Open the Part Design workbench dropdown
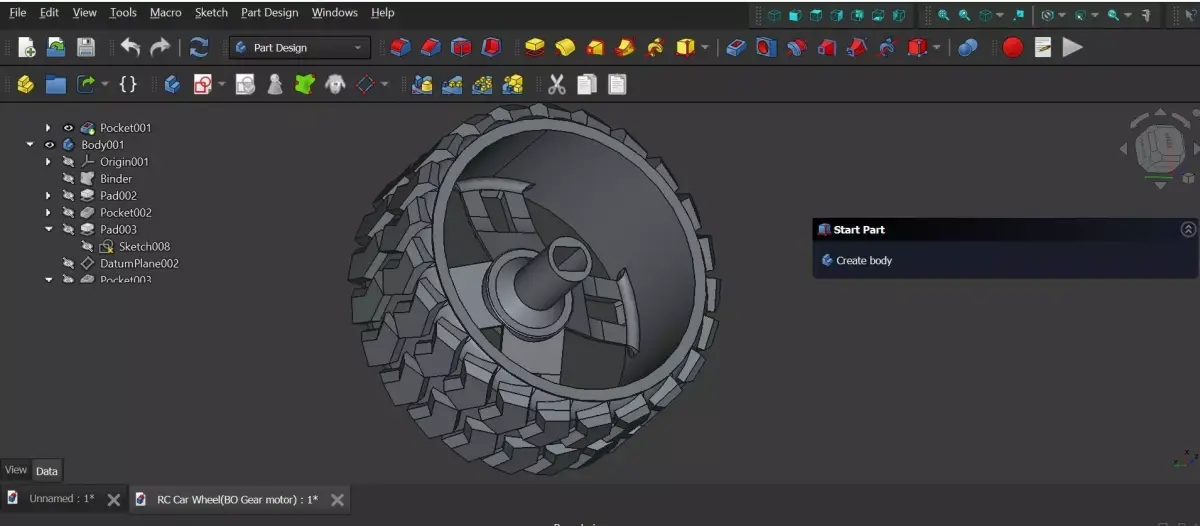Image resolution: width=1200 pixels, height=526 pixels. (x=299, y=48)
